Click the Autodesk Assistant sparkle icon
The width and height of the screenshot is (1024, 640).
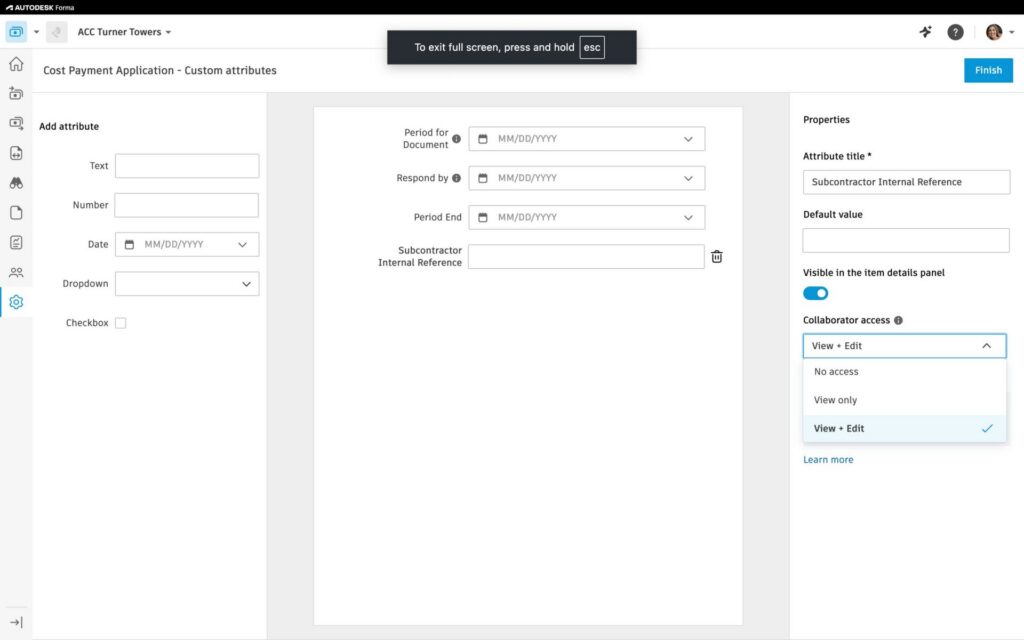point(926,32)
